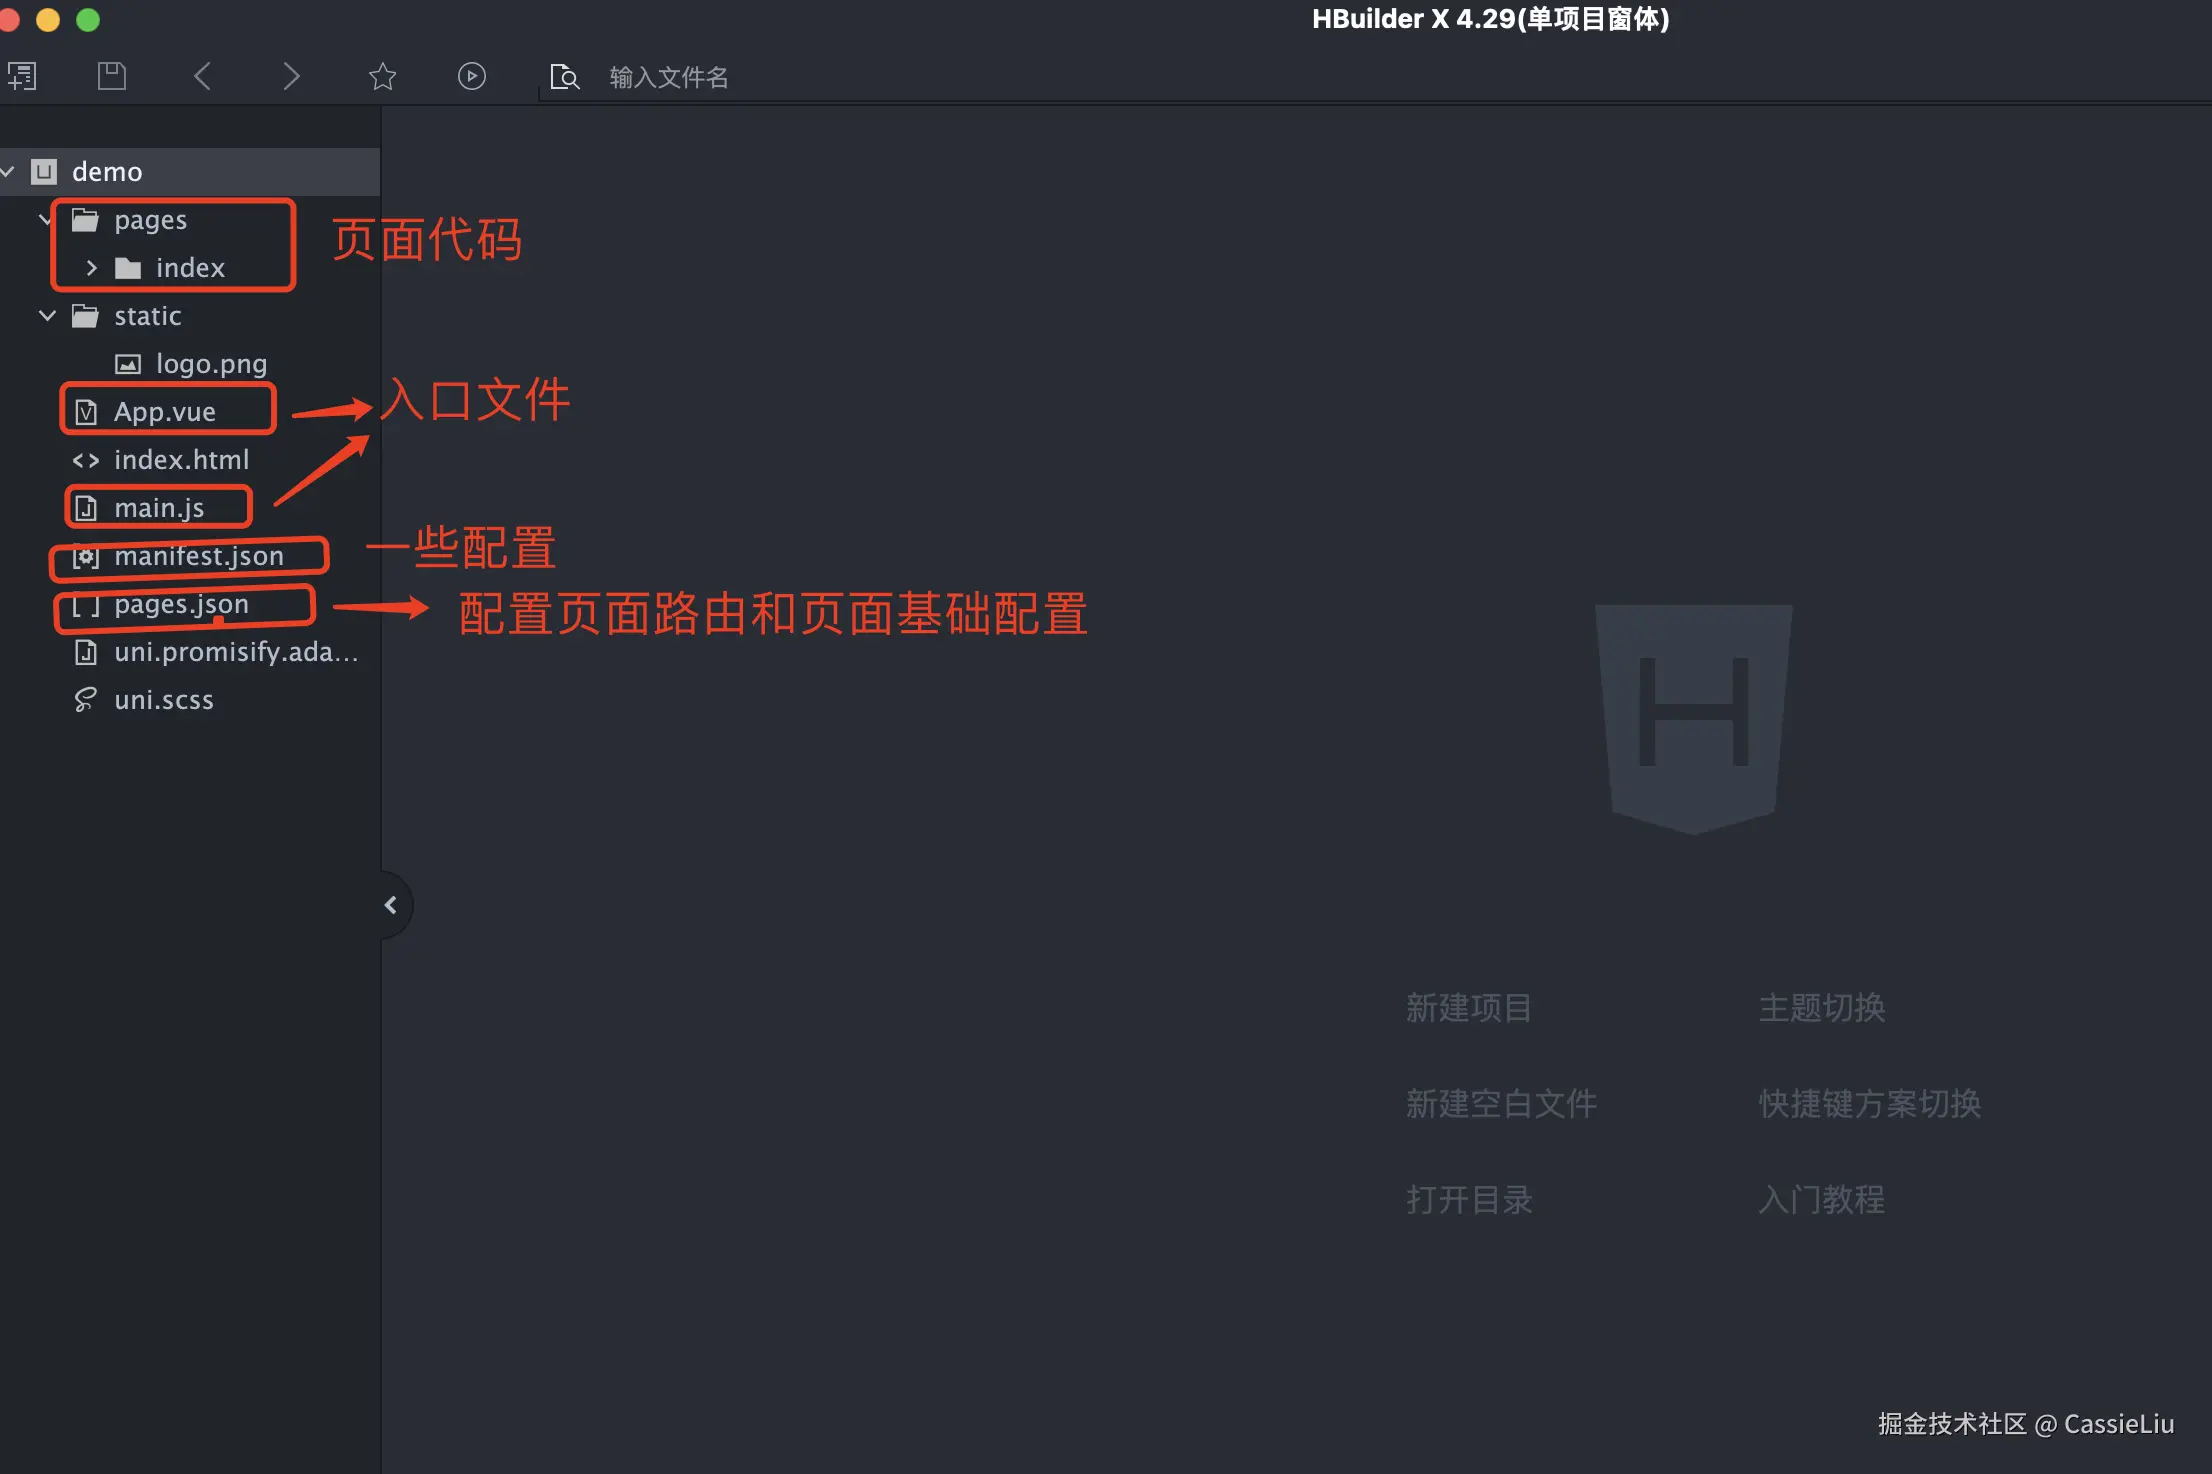Click the new file toolbar icon
Image resolution: width=2212 pixels, height=1474 pixels.
(22, 76)
